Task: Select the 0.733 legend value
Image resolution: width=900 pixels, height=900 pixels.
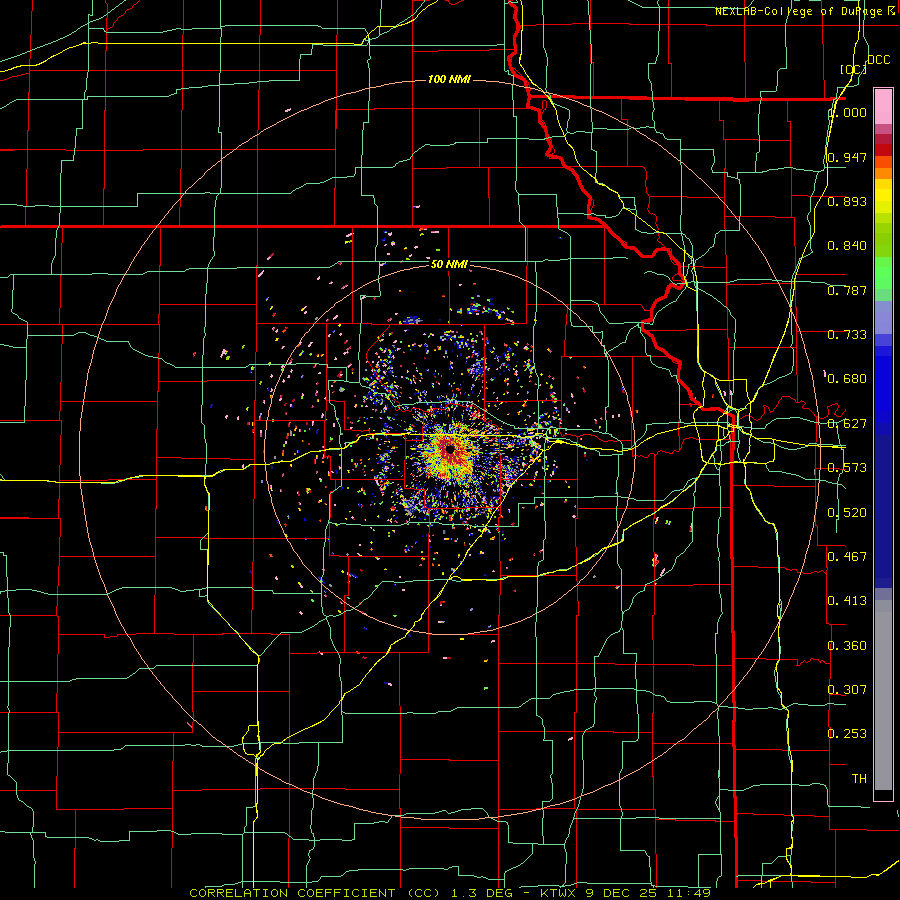Action: 847,335
